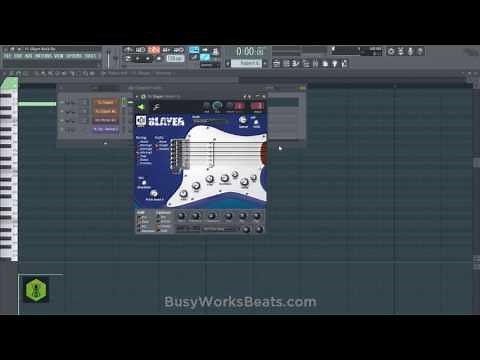Open the Pattern 1 selector dropdown
Viewport: 480px width, 360px height.
246,63
